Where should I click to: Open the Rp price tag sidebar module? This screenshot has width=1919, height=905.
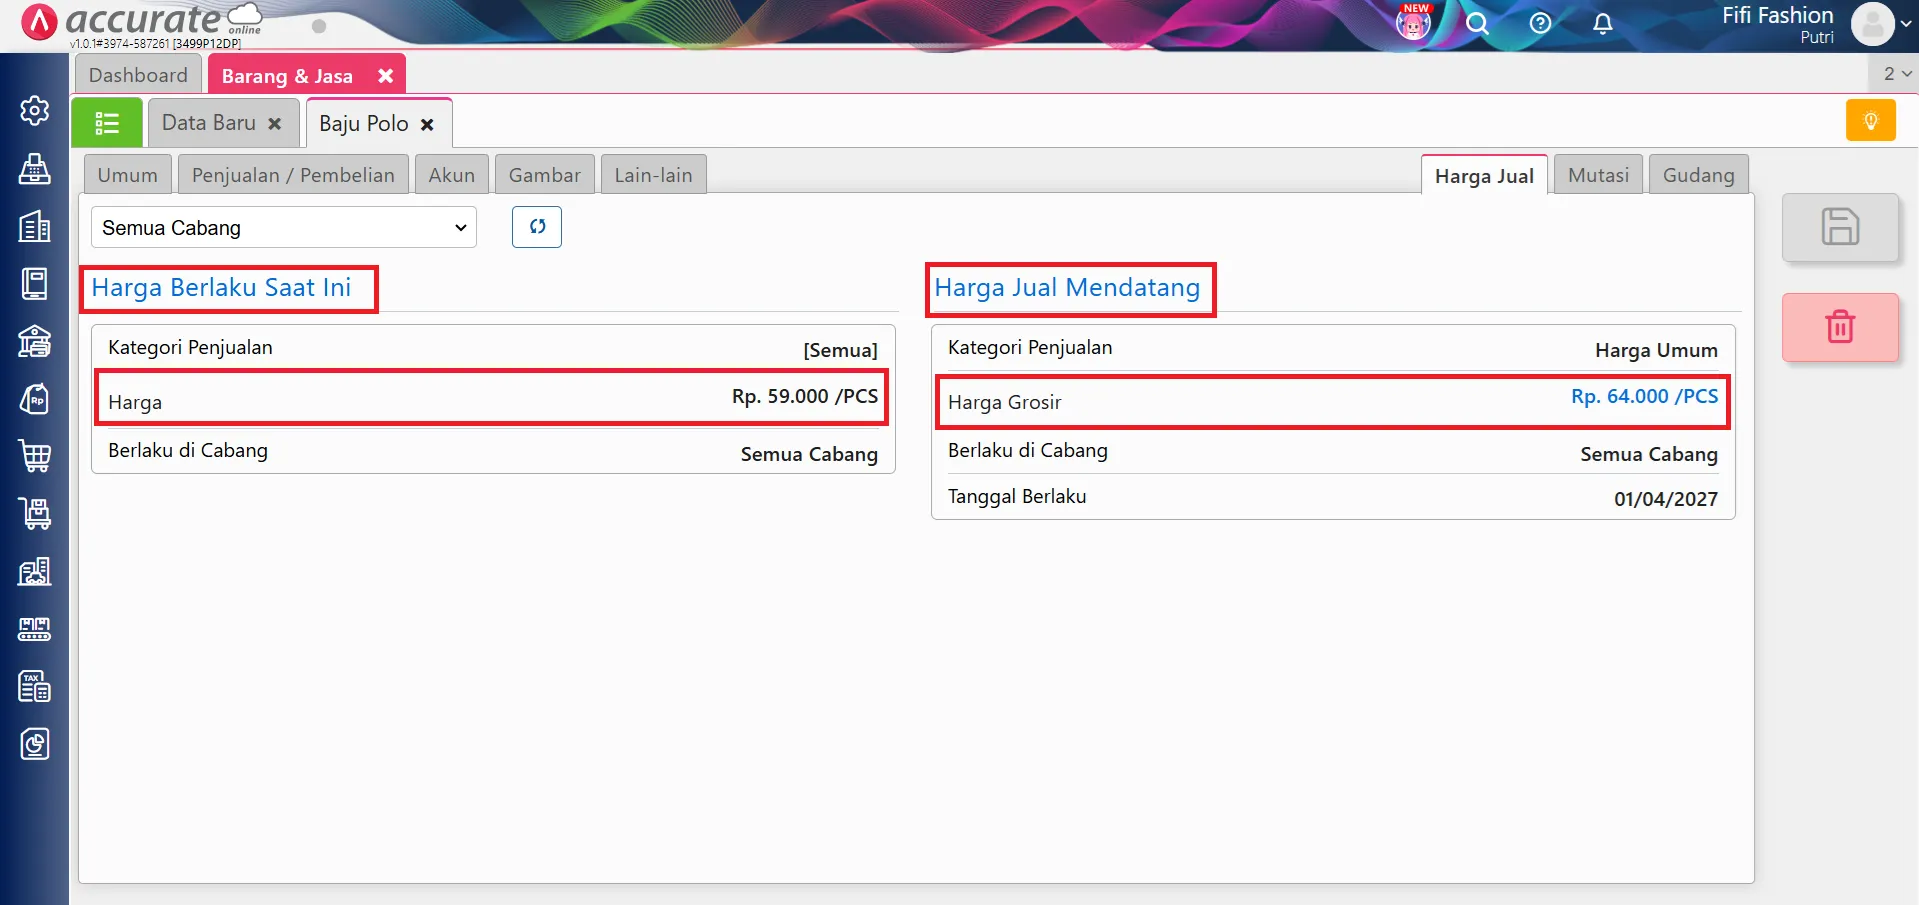coord(35,399)
